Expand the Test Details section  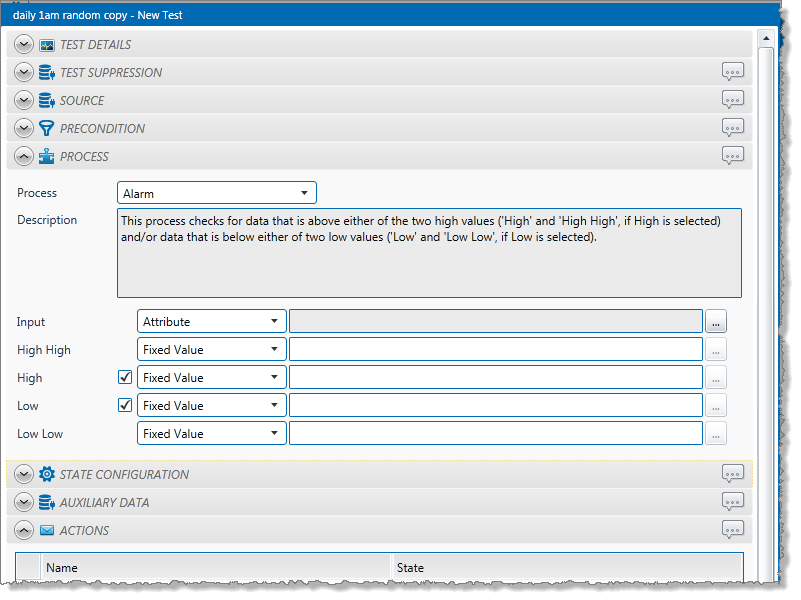point(24,45)
